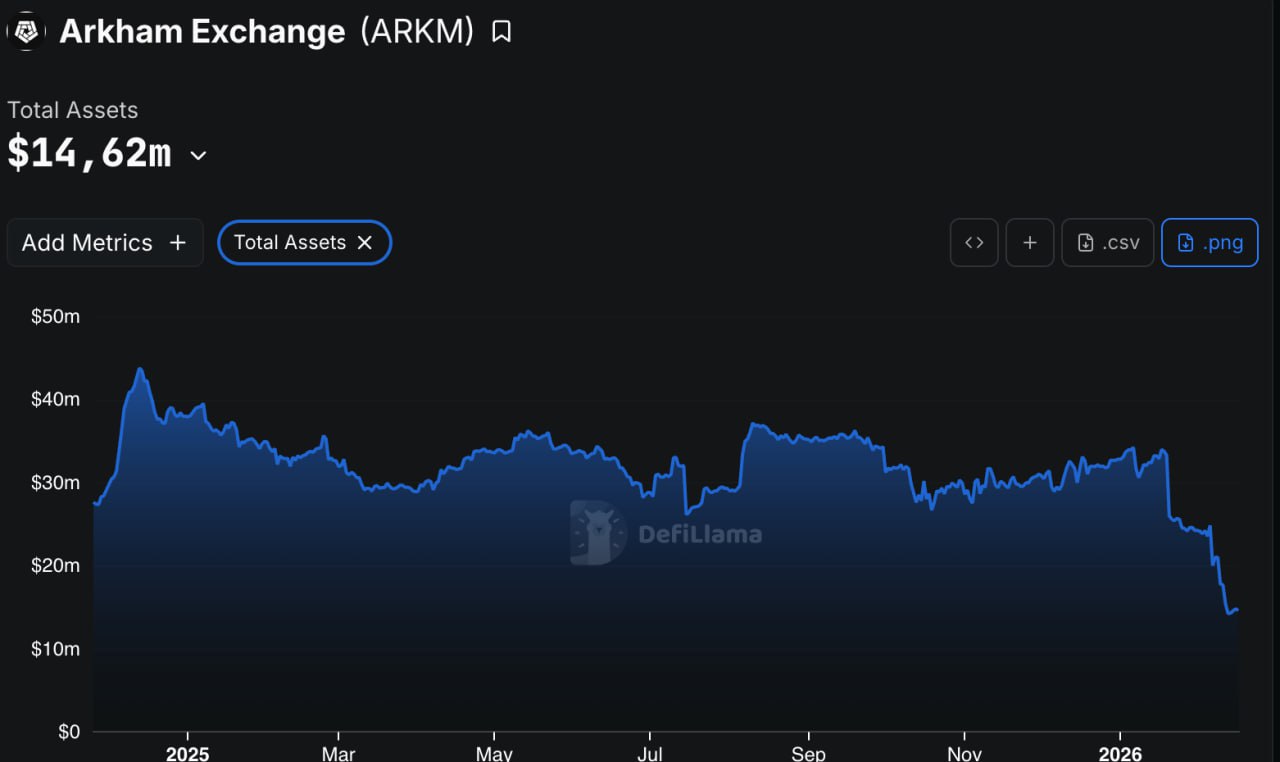Expand the chevron beside $14,62m
Screen dimensions: 1280x762
click(198, 155)
